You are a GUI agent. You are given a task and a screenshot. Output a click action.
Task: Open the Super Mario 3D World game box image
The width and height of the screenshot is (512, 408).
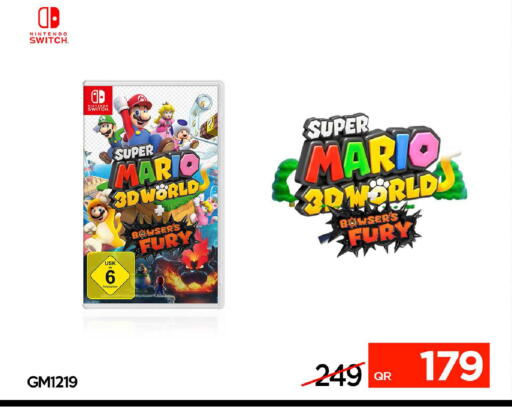coord(153,194)
